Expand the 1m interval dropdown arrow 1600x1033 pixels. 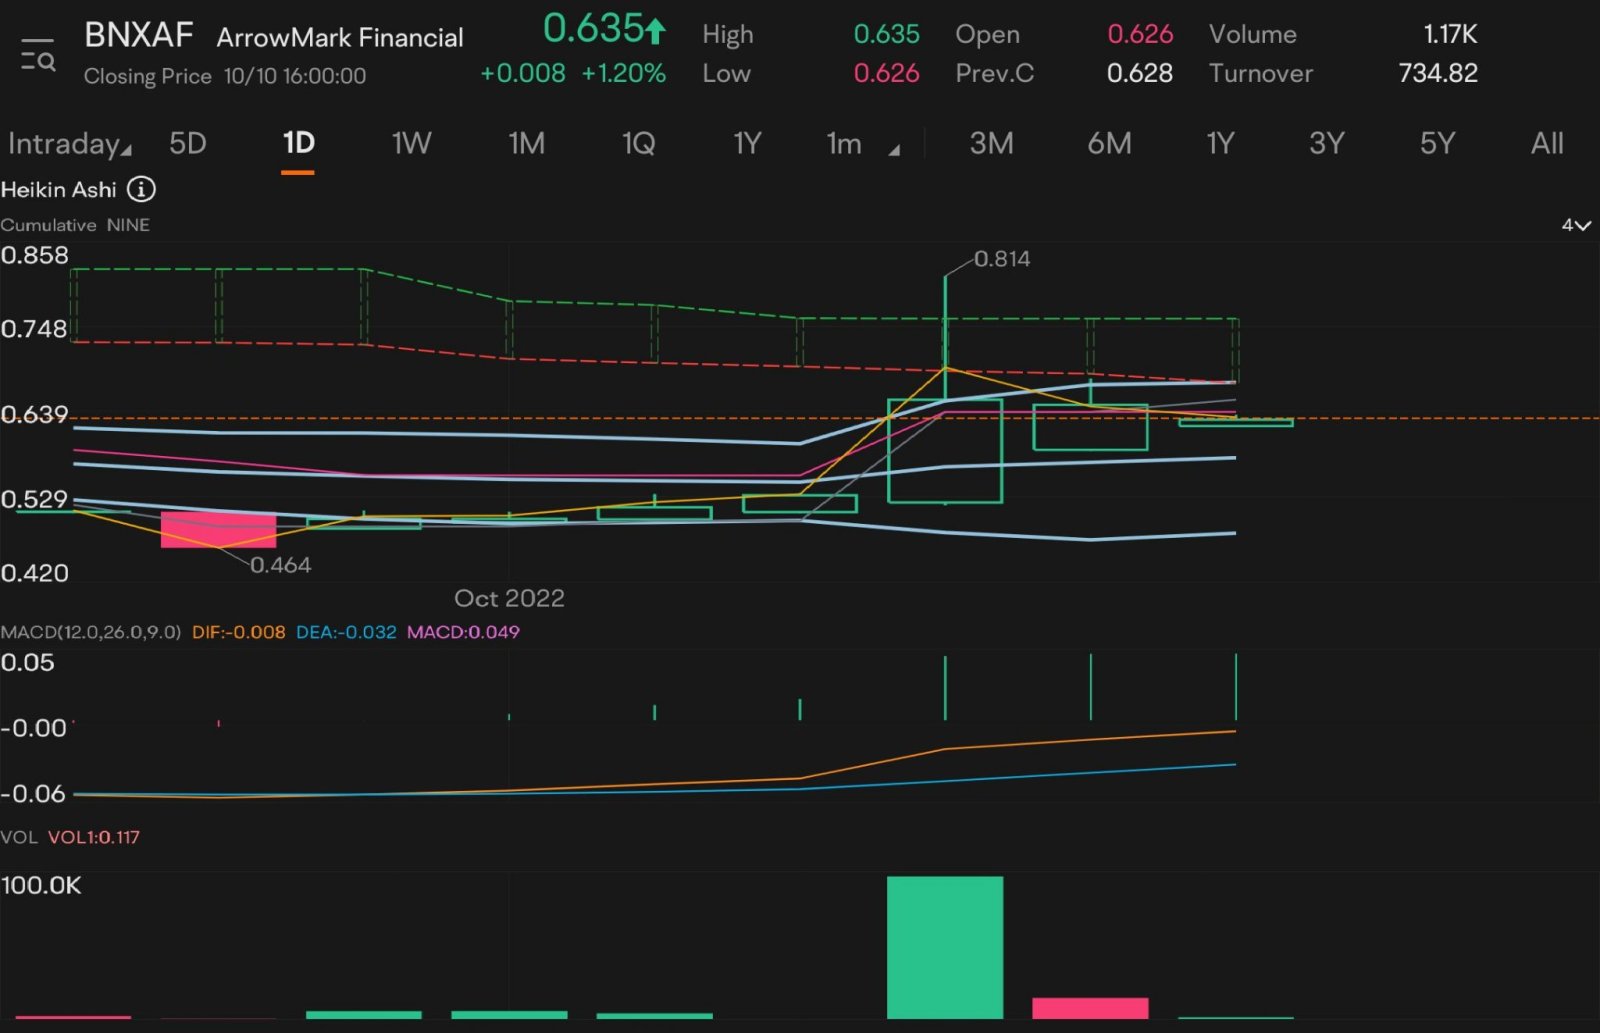click(x=894, y=150)
